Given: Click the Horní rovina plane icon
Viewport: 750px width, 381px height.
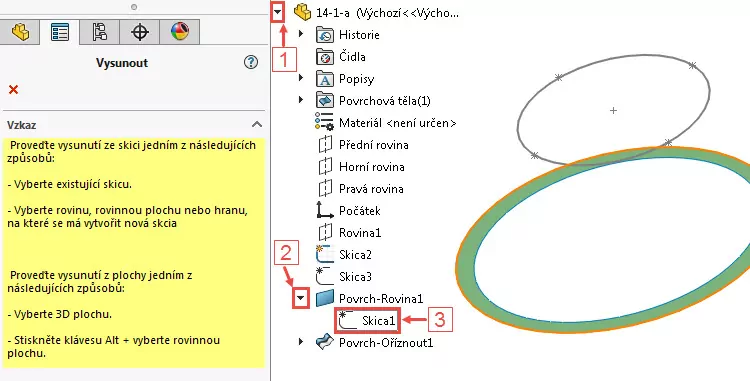Looking at the screenshot, I should pyautogui.click(x=325, y=166).
